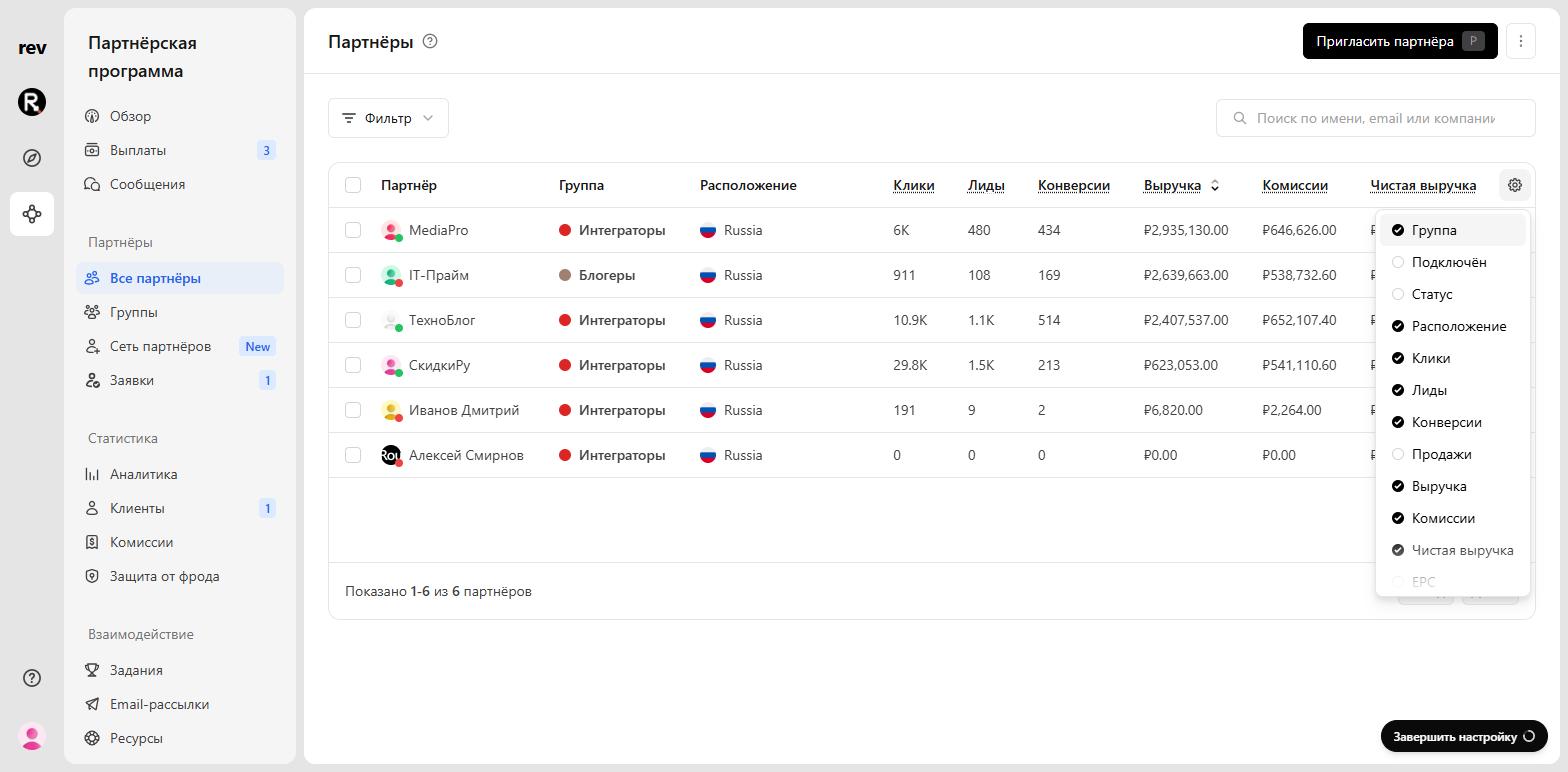Viewport: 1568px width, 772px height.
Task: Click the Иванов Дмитрий avatar icon
Action: 391,410
